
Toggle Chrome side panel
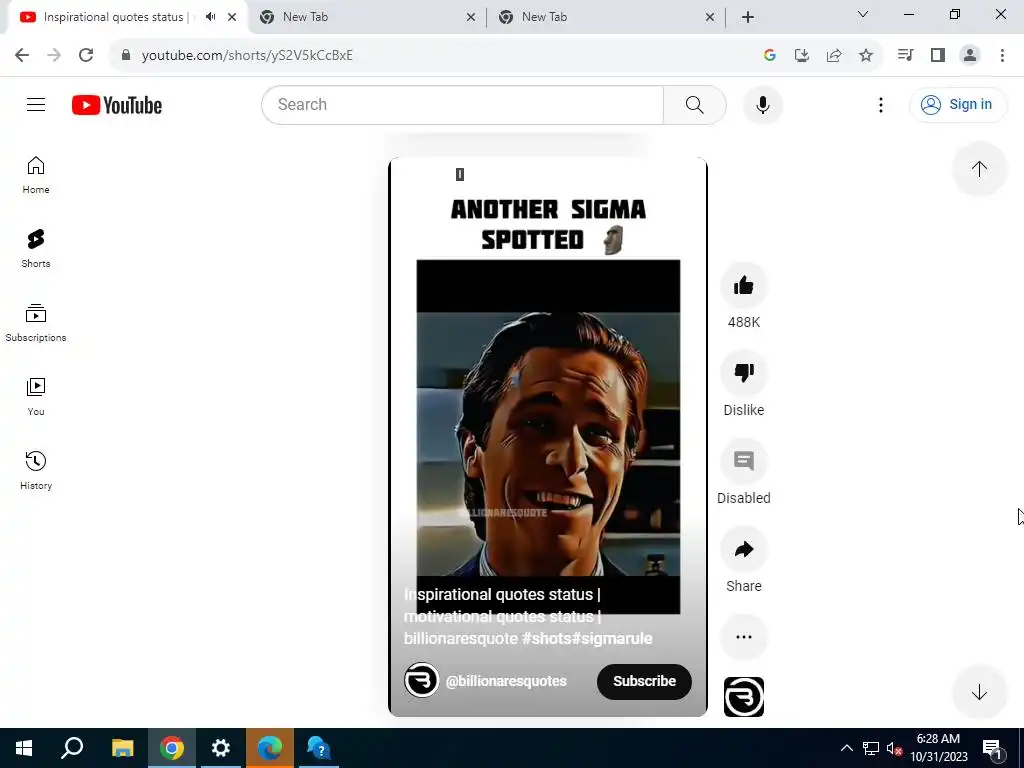click(938, 56)
